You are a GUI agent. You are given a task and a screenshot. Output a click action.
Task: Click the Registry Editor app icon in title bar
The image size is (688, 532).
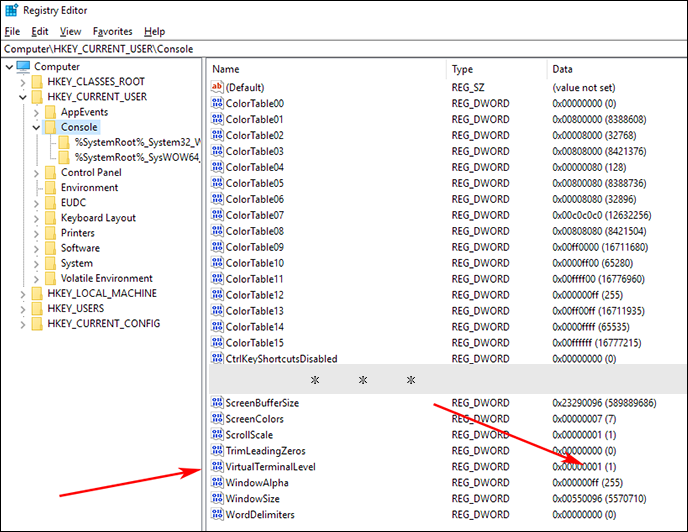coord(11,10)
